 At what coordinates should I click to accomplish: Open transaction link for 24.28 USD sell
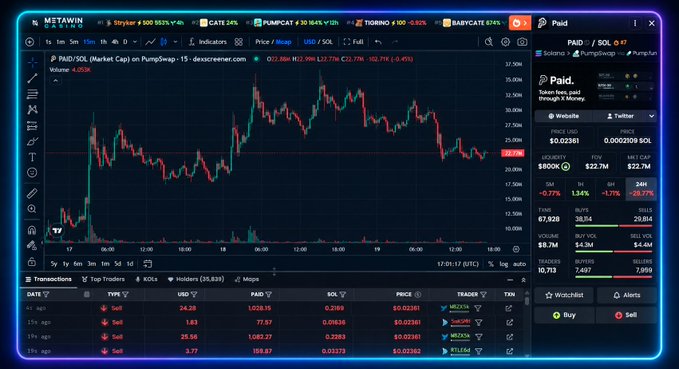(x=509, y=308)
